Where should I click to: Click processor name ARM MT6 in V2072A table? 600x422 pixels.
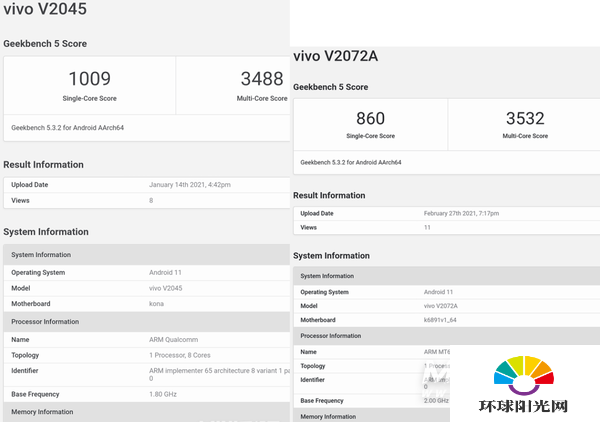(437, 352)
